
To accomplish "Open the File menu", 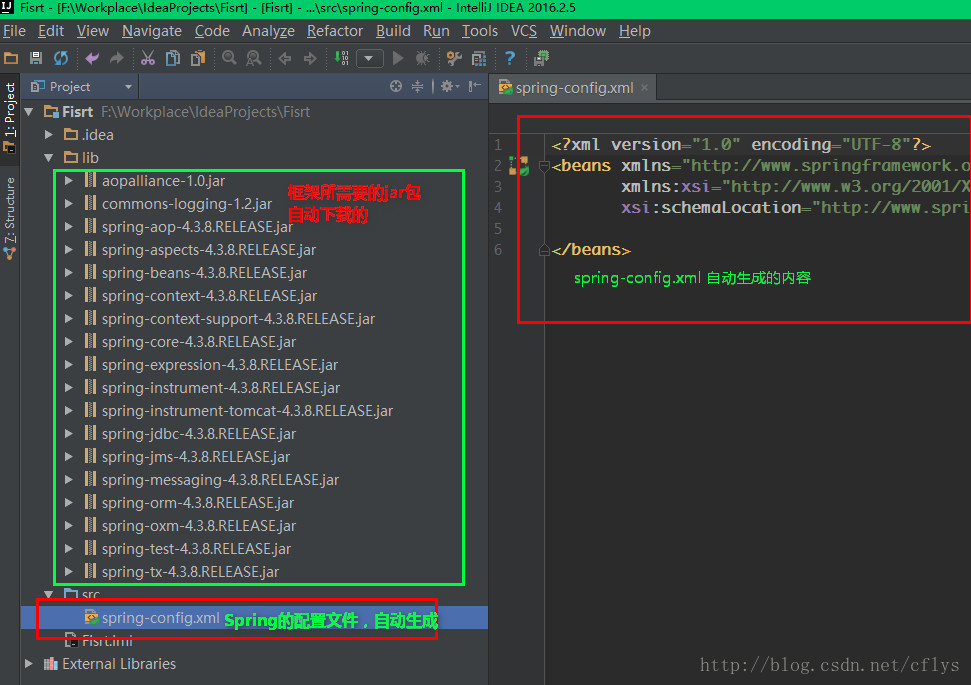I will tap(14, 31).
